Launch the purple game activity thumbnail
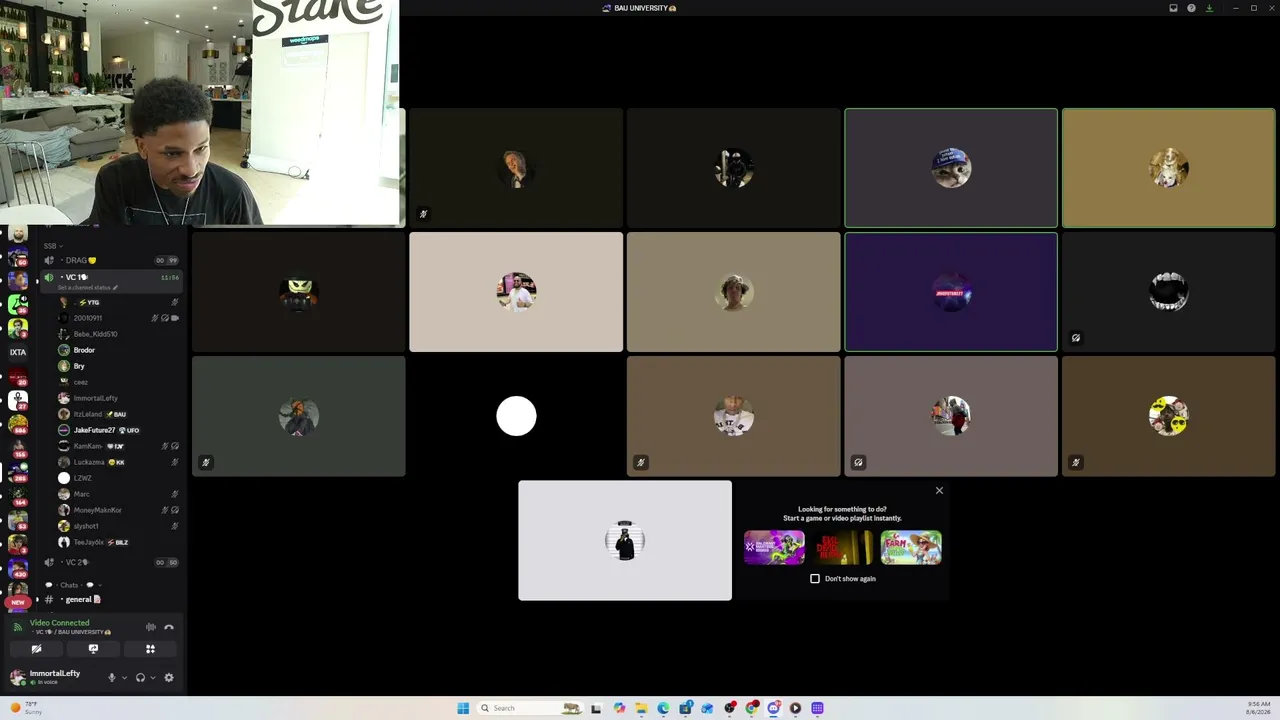Viewport: 1280px width, 720px height. pos(774,548)
